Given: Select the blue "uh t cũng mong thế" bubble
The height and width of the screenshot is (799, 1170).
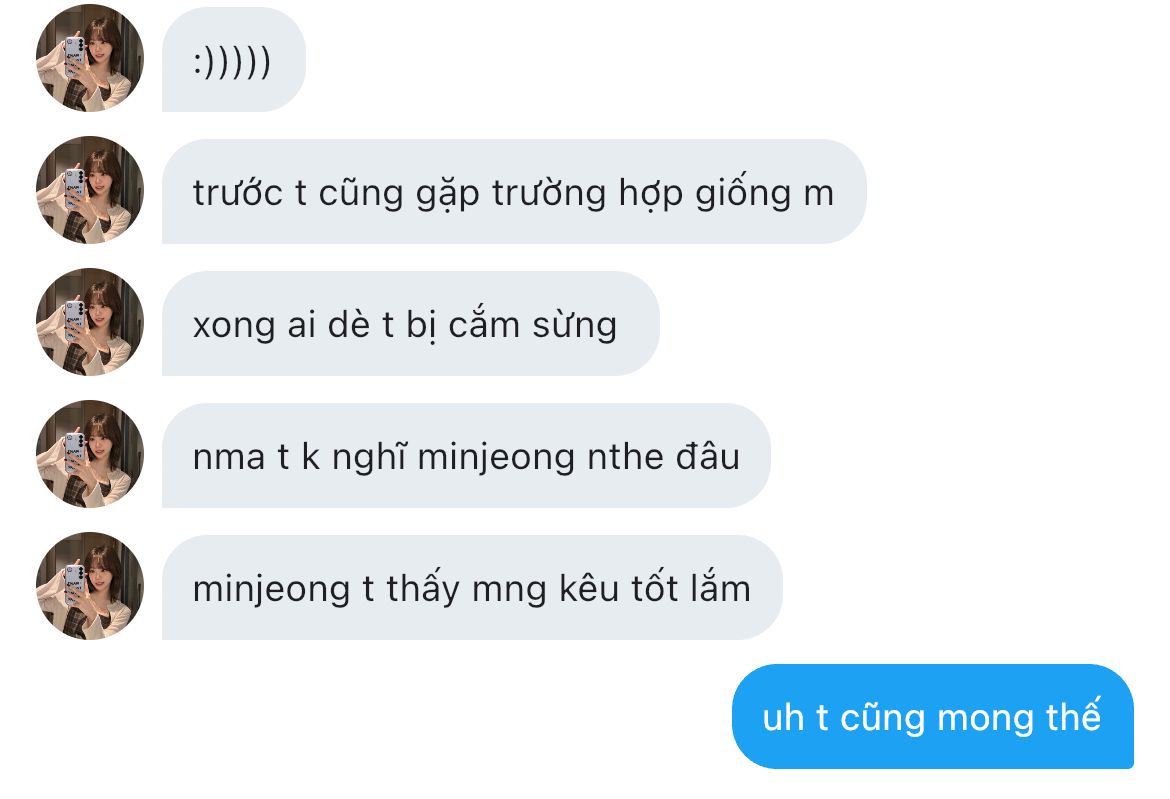Looking at the screenshot, I should click(933, 717).
